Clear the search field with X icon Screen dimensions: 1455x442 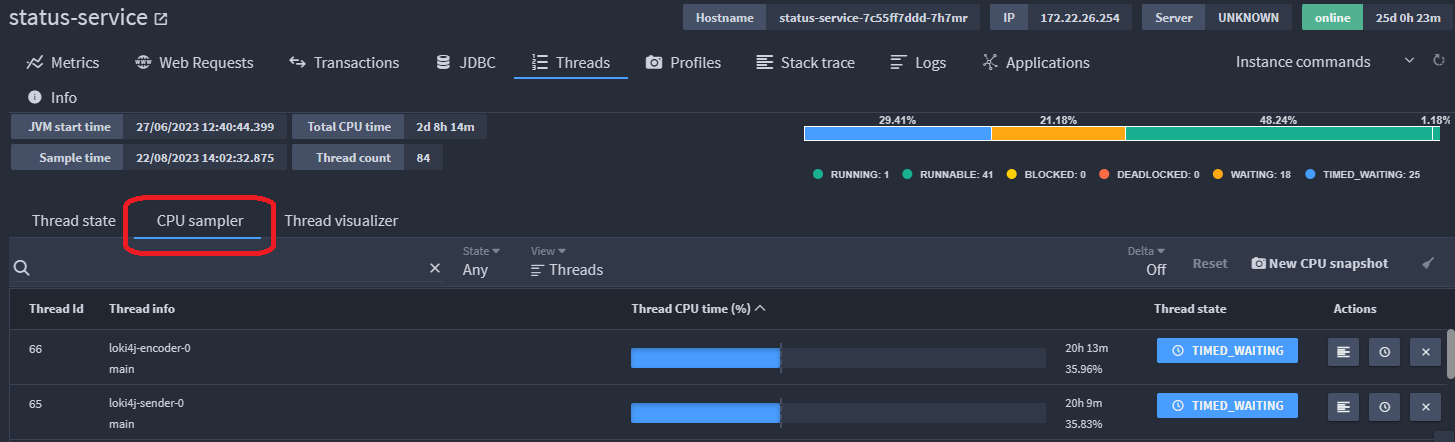coord(435,268)
